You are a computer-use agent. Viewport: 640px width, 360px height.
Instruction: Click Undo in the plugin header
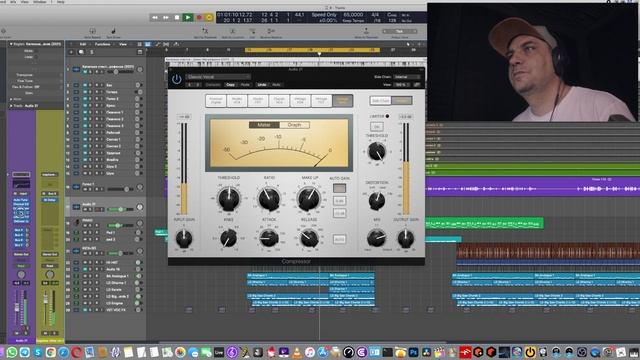262,84
